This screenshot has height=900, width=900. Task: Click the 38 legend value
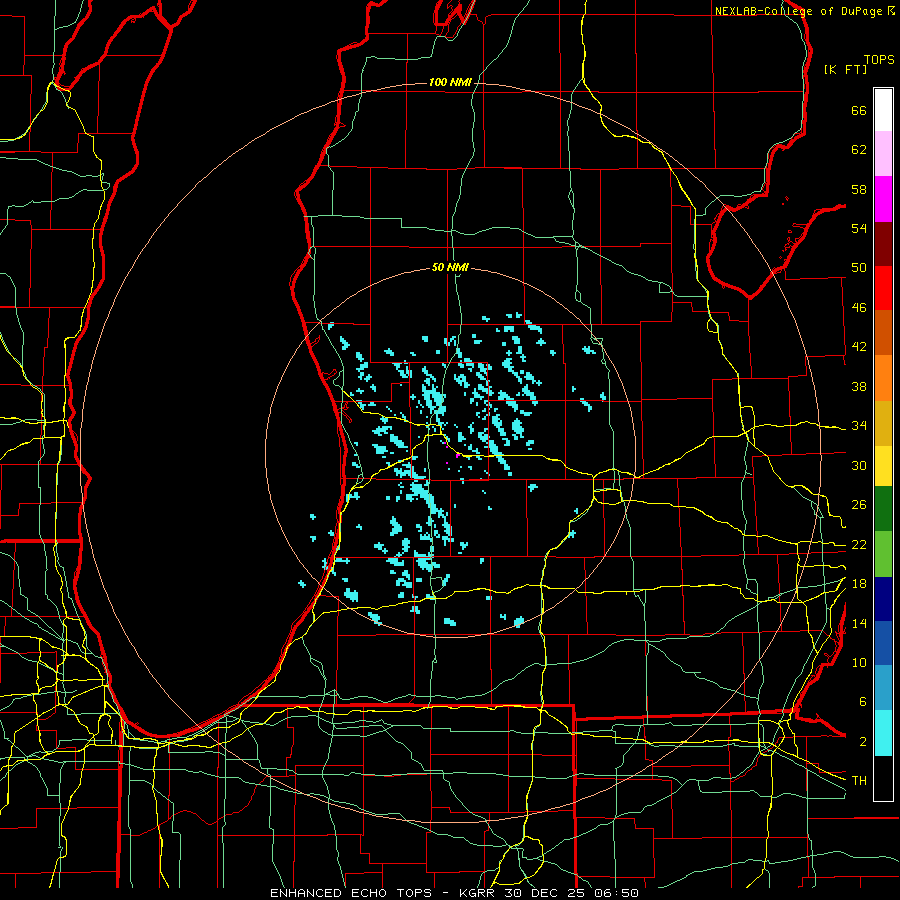point(859,386)
